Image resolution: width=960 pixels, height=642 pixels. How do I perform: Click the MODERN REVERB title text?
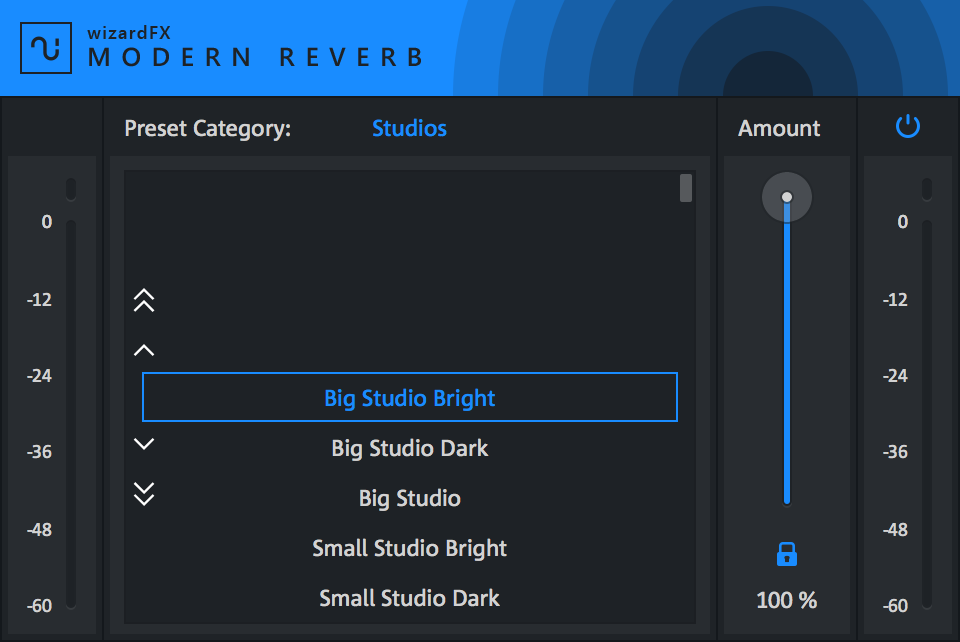(x=256, y=57)
